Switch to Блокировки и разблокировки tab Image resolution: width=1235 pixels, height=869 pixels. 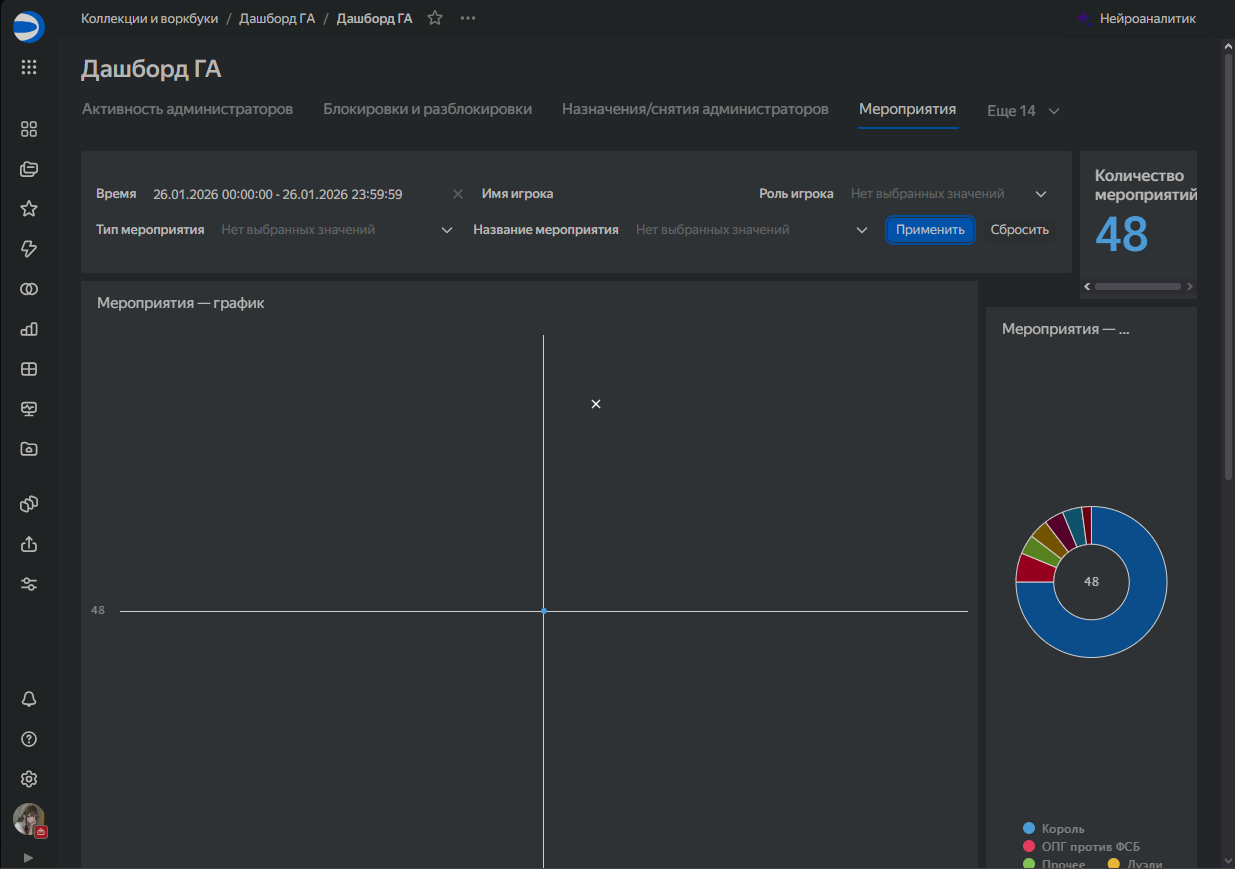coord(427,109)
